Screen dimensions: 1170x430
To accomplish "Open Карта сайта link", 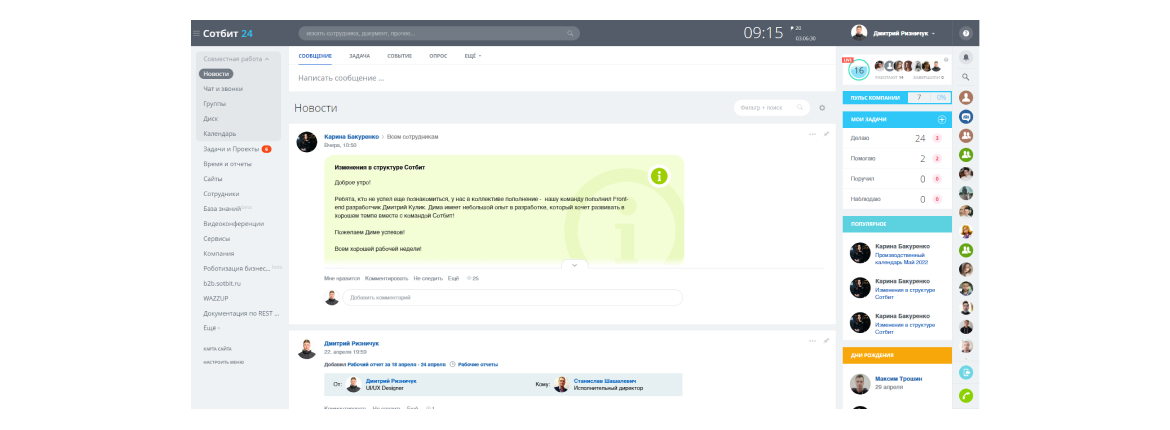I will [x=216, y=349].
